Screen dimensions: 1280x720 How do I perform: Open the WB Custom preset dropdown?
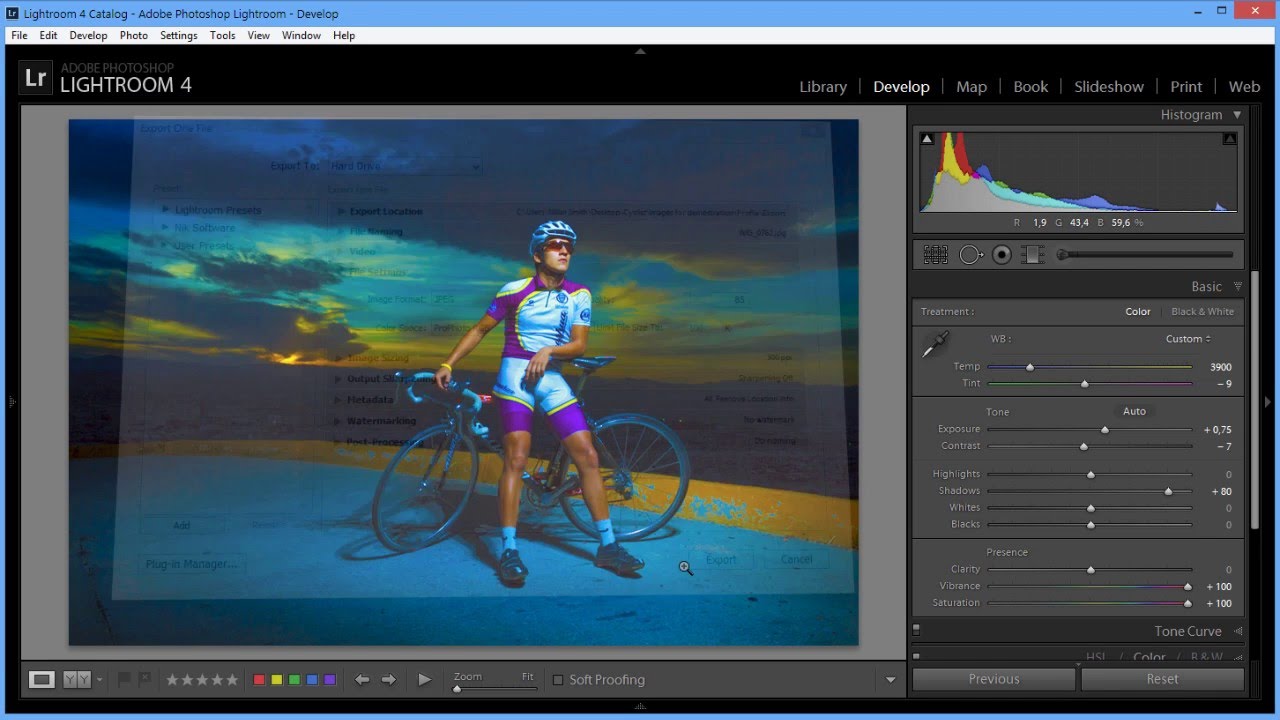point(1189,339)
